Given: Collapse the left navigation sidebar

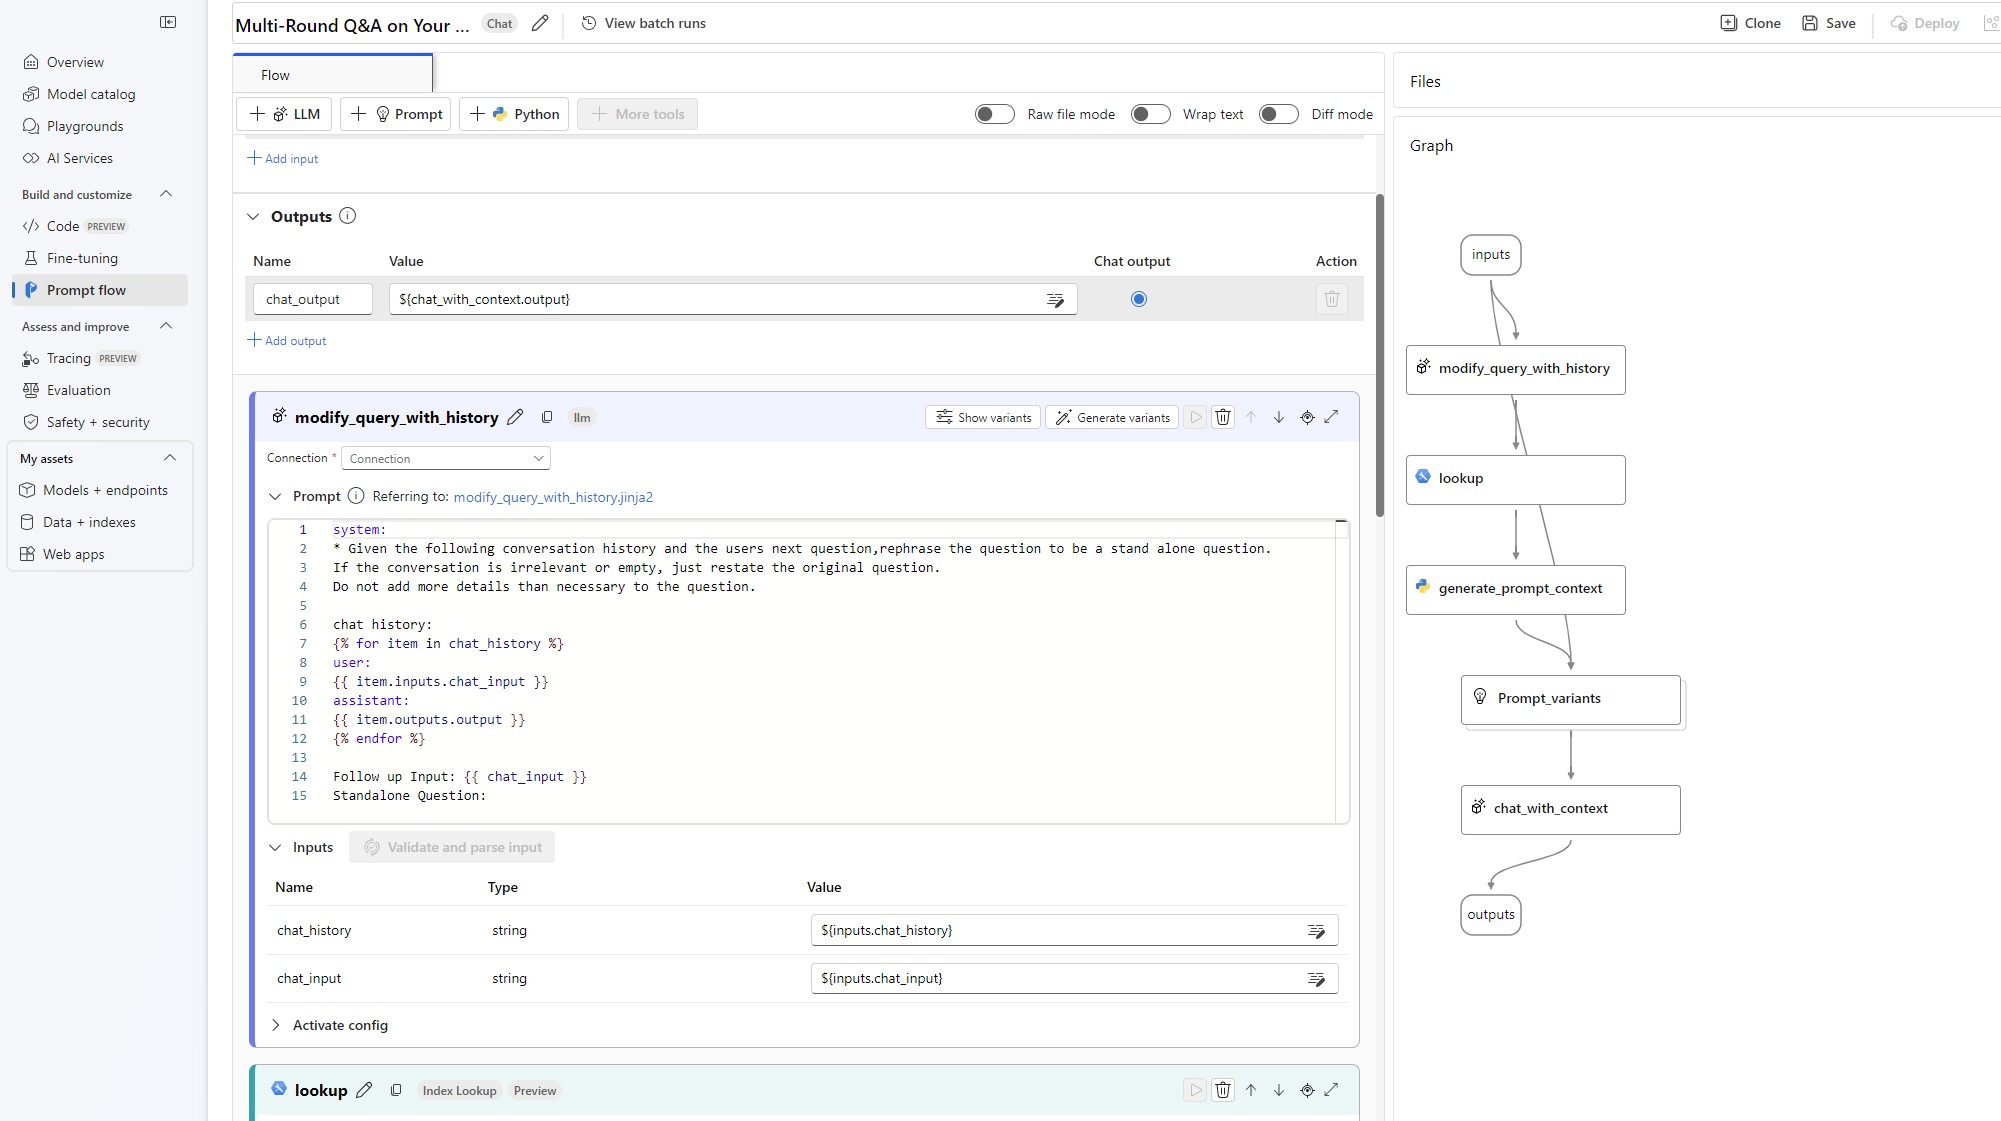Looking at the screenshot, I should click(168, 22).
